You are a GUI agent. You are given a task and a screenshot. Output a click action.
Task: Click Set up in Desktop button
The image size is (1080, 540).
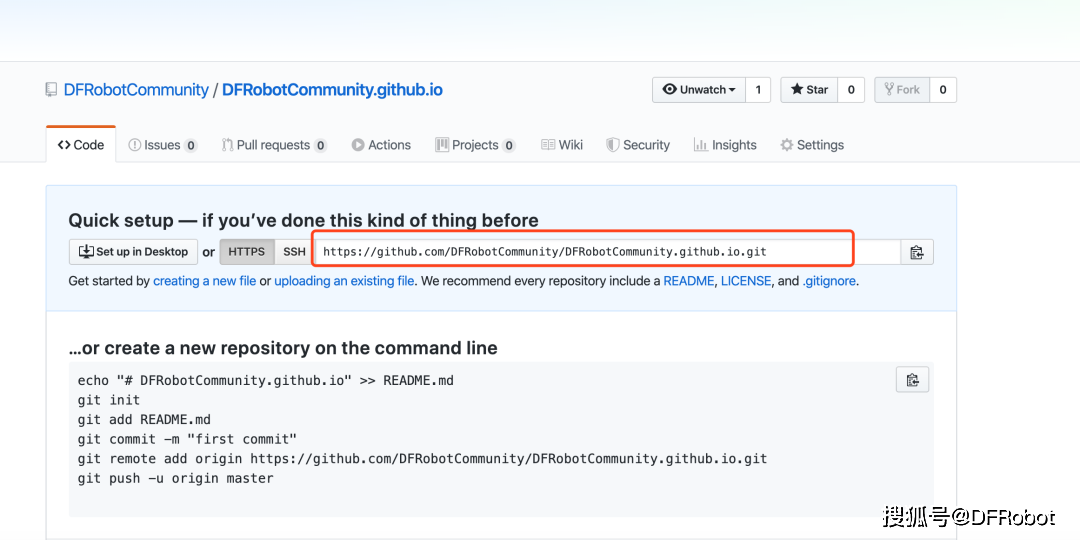(x=134, y=252)
